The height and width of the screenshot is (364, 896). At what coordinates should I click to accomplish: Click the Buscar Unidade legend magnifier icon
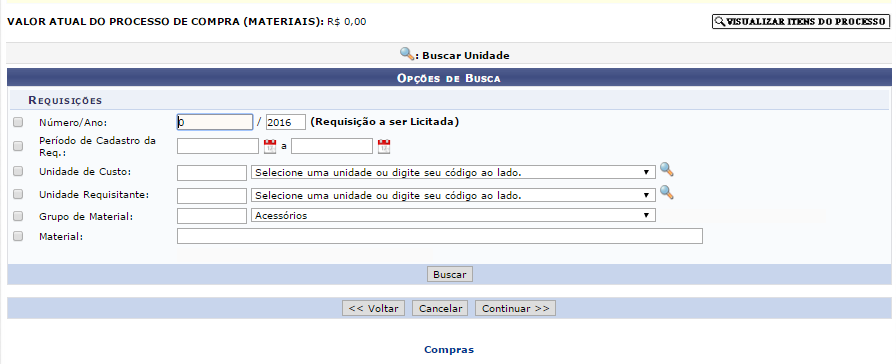tap(407, 54)
